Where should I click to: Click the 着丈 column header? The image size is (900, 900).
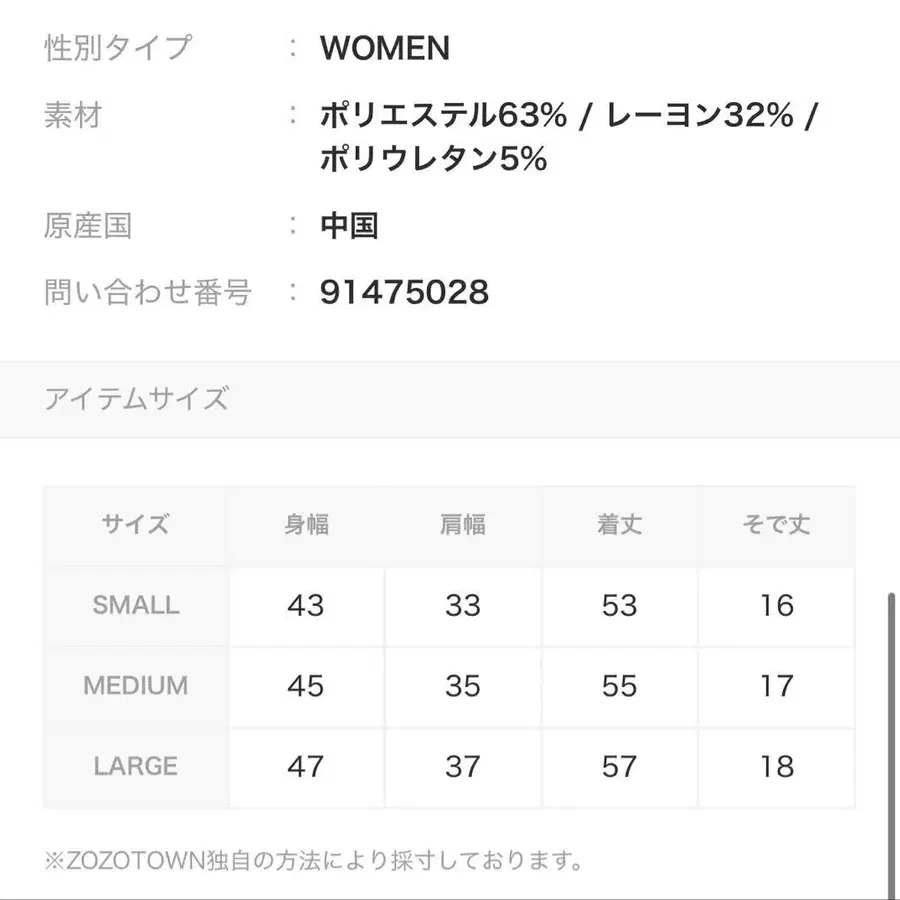point(619,524)
